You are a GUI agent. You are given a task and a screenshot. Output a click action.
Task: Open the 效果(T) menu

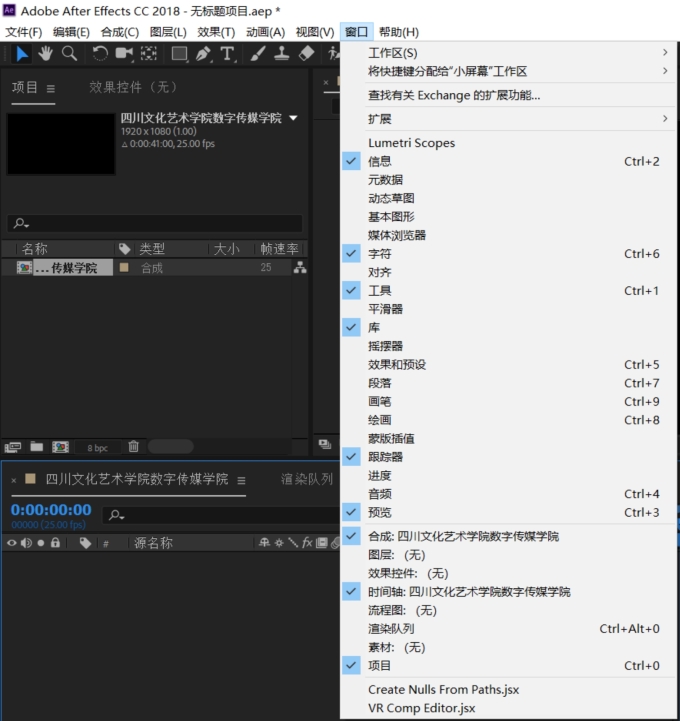pos(216,32)
